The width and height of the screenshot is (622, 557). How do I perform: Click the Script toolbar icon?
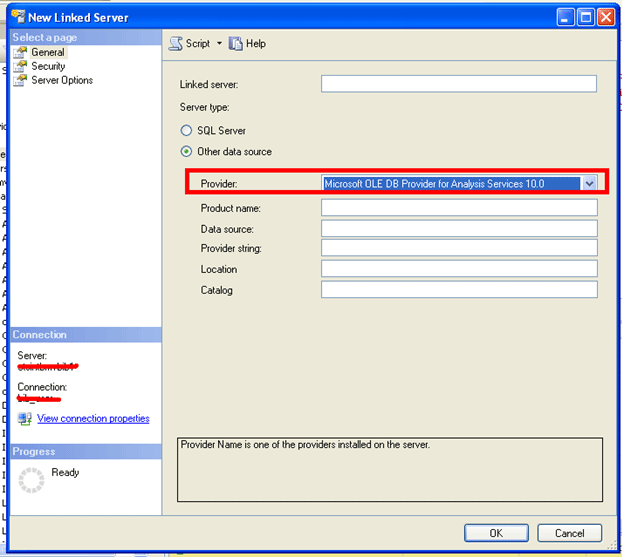176,43
